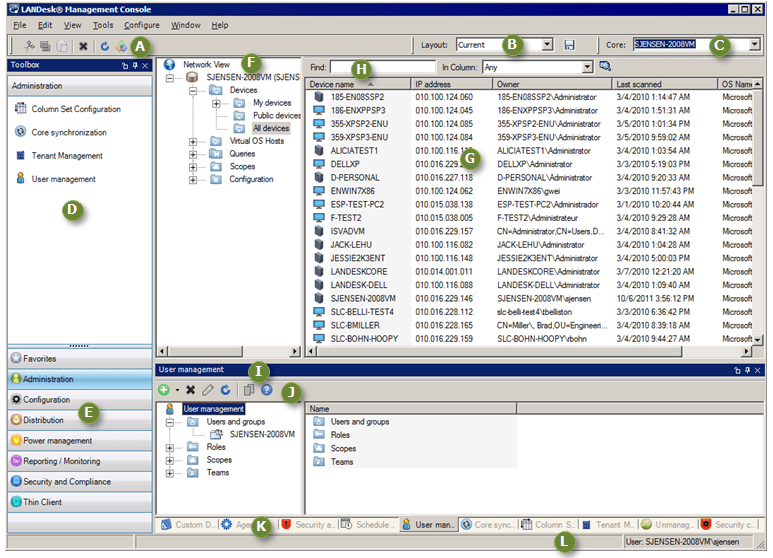Viewport: 773px width, 558px height.
Task: Expand Roles node in User management tree
Action: pos(170,448)
